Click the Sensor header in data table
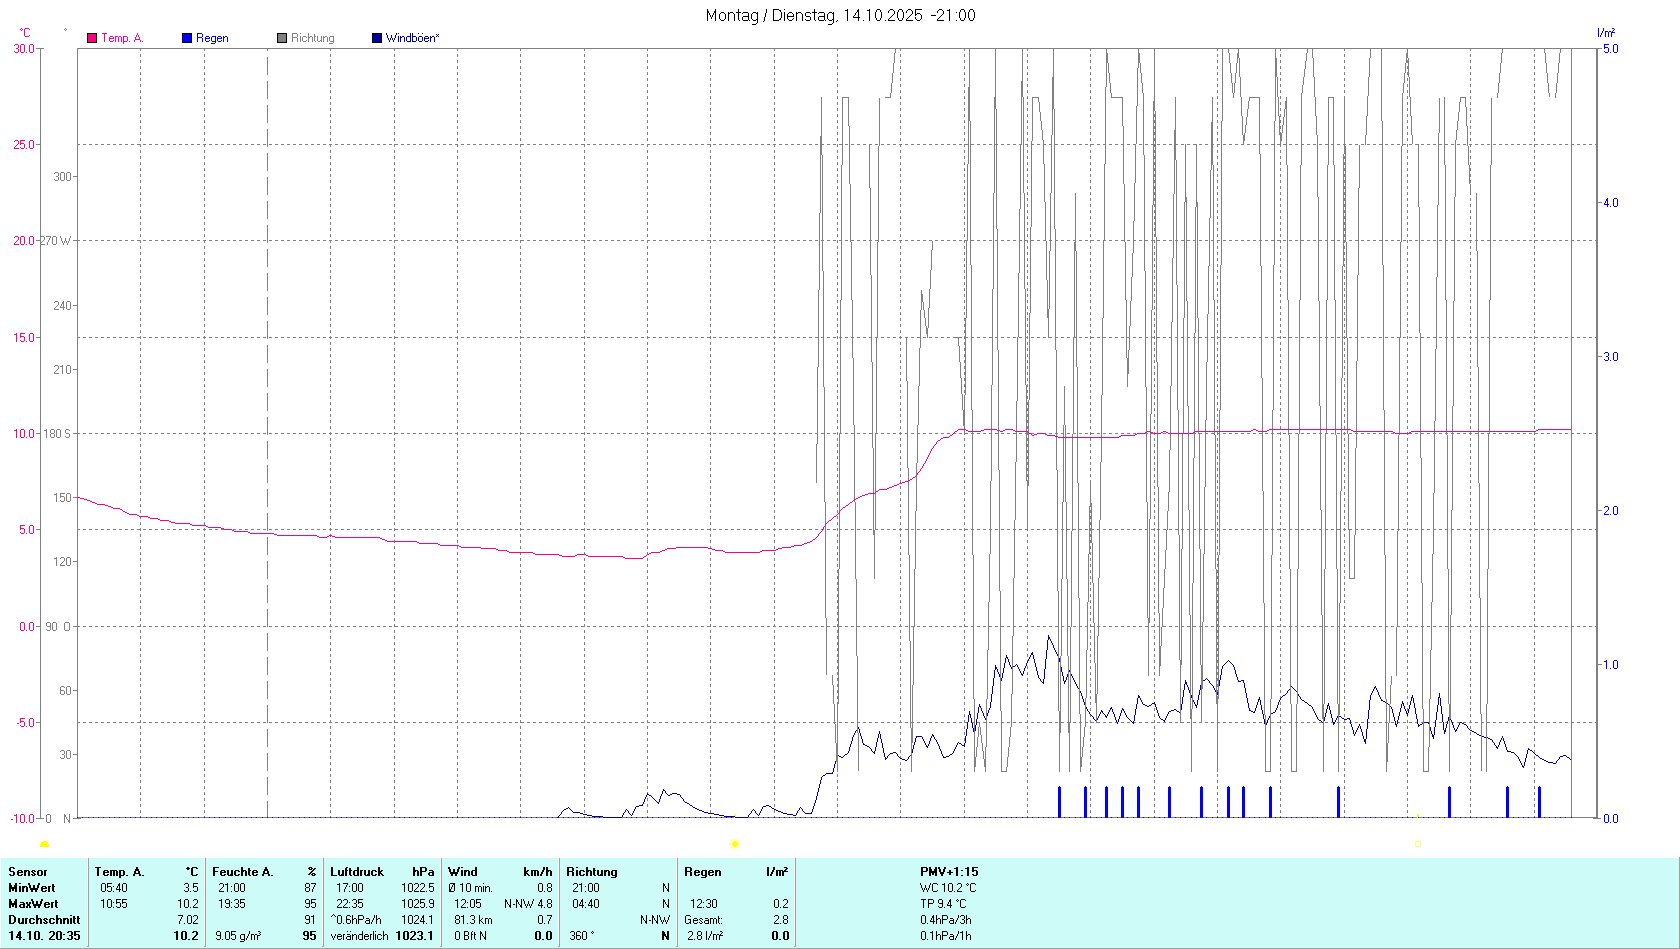Image resolution: width=1680 pixels, height=949 pixels. 28,872
